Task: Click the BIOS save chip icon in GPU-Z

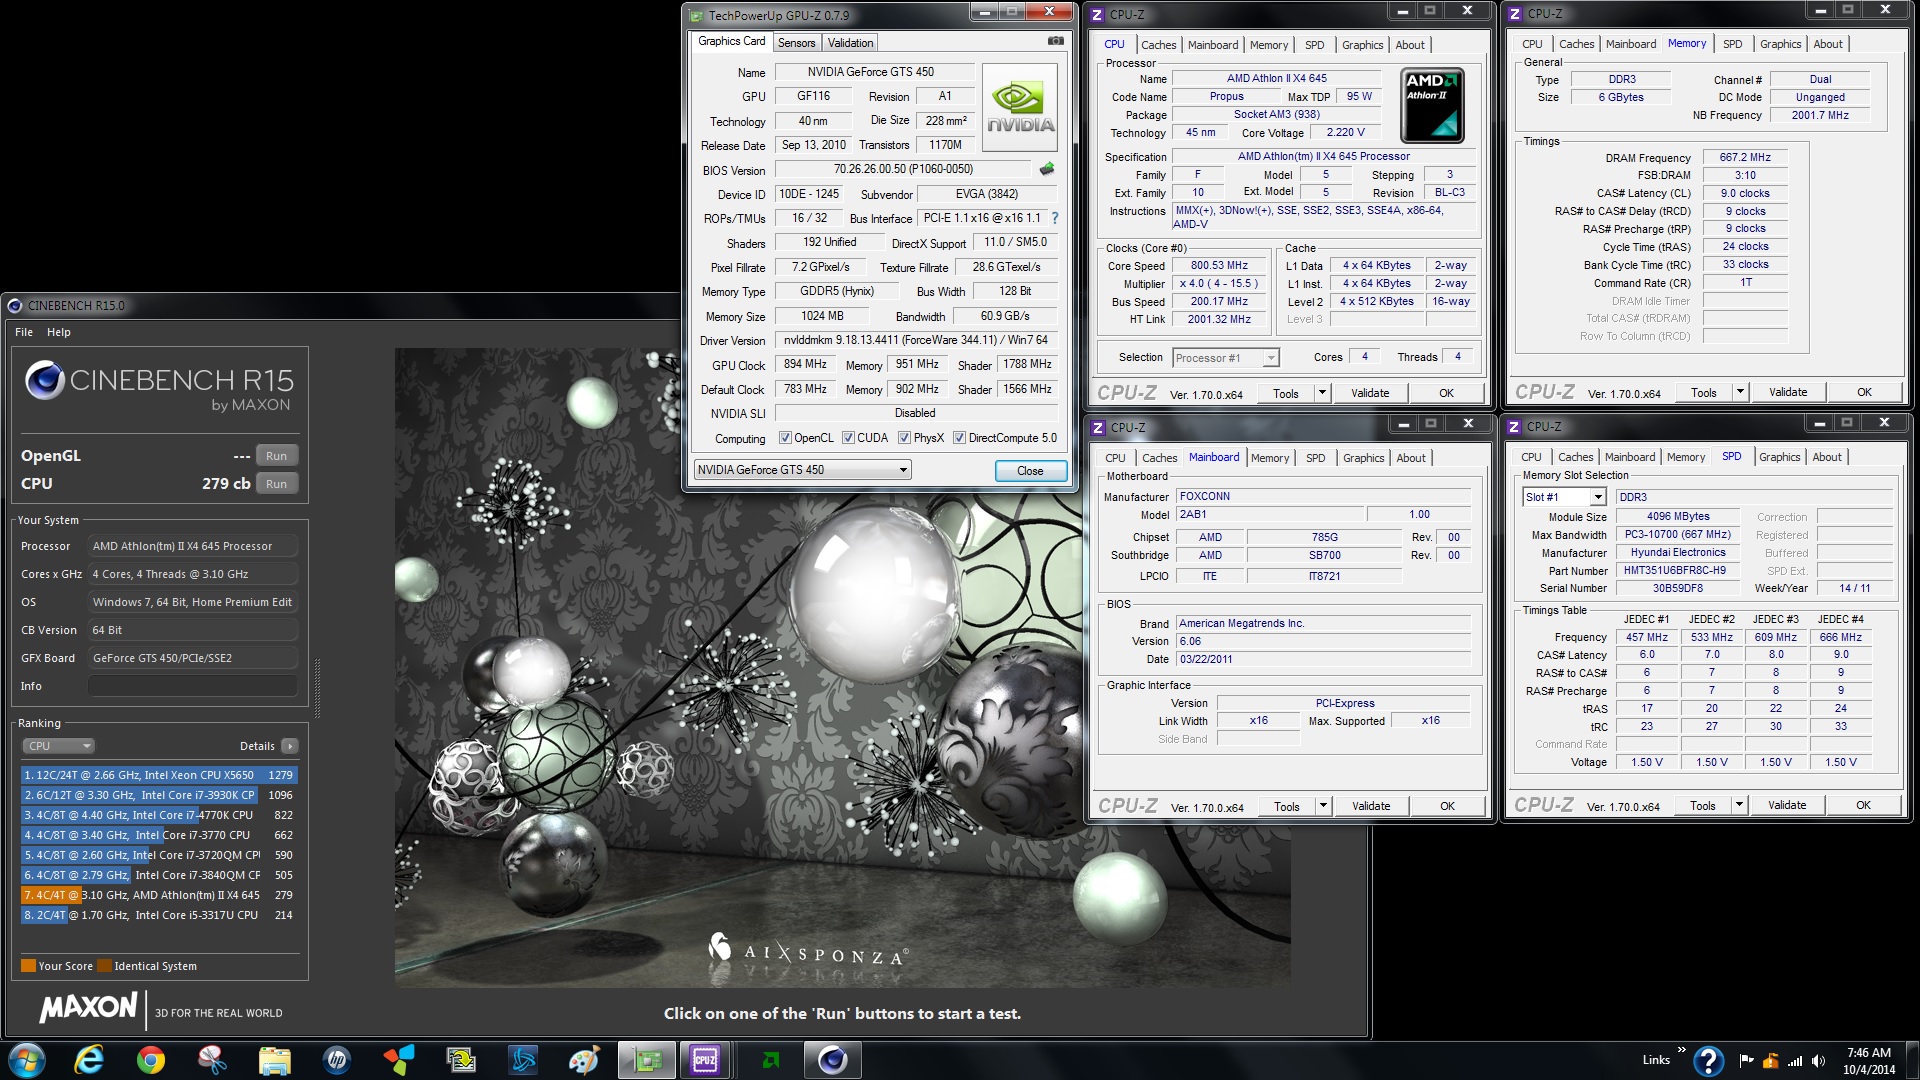Action: click(1047, 169)
